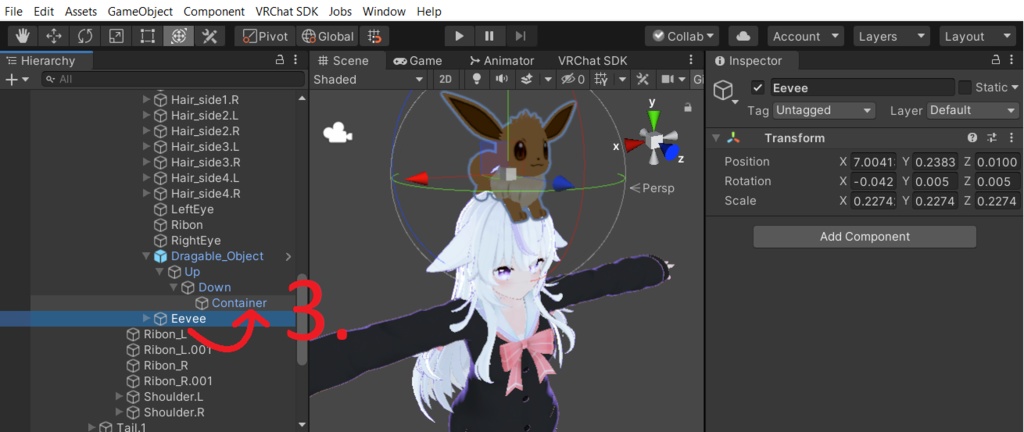Open the GameObject menu
Image resolution: width=1024 pixels, height=432 pixels.
(x=140, y=11)
